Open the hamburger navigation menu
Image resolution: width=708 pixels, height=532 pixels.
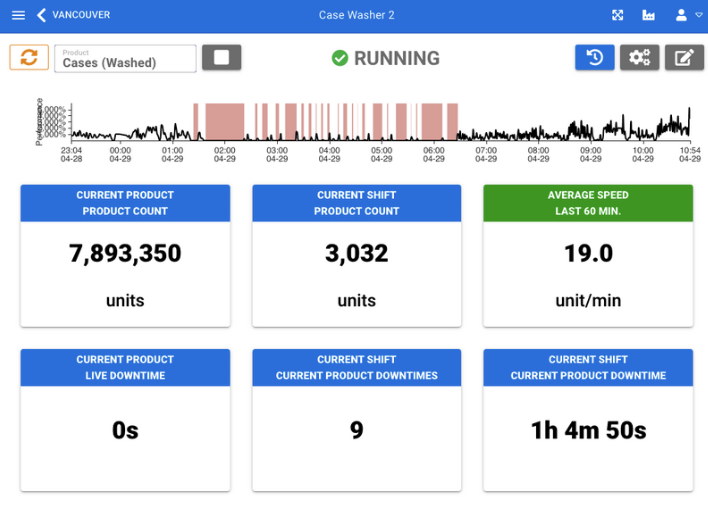click(18, 15)
